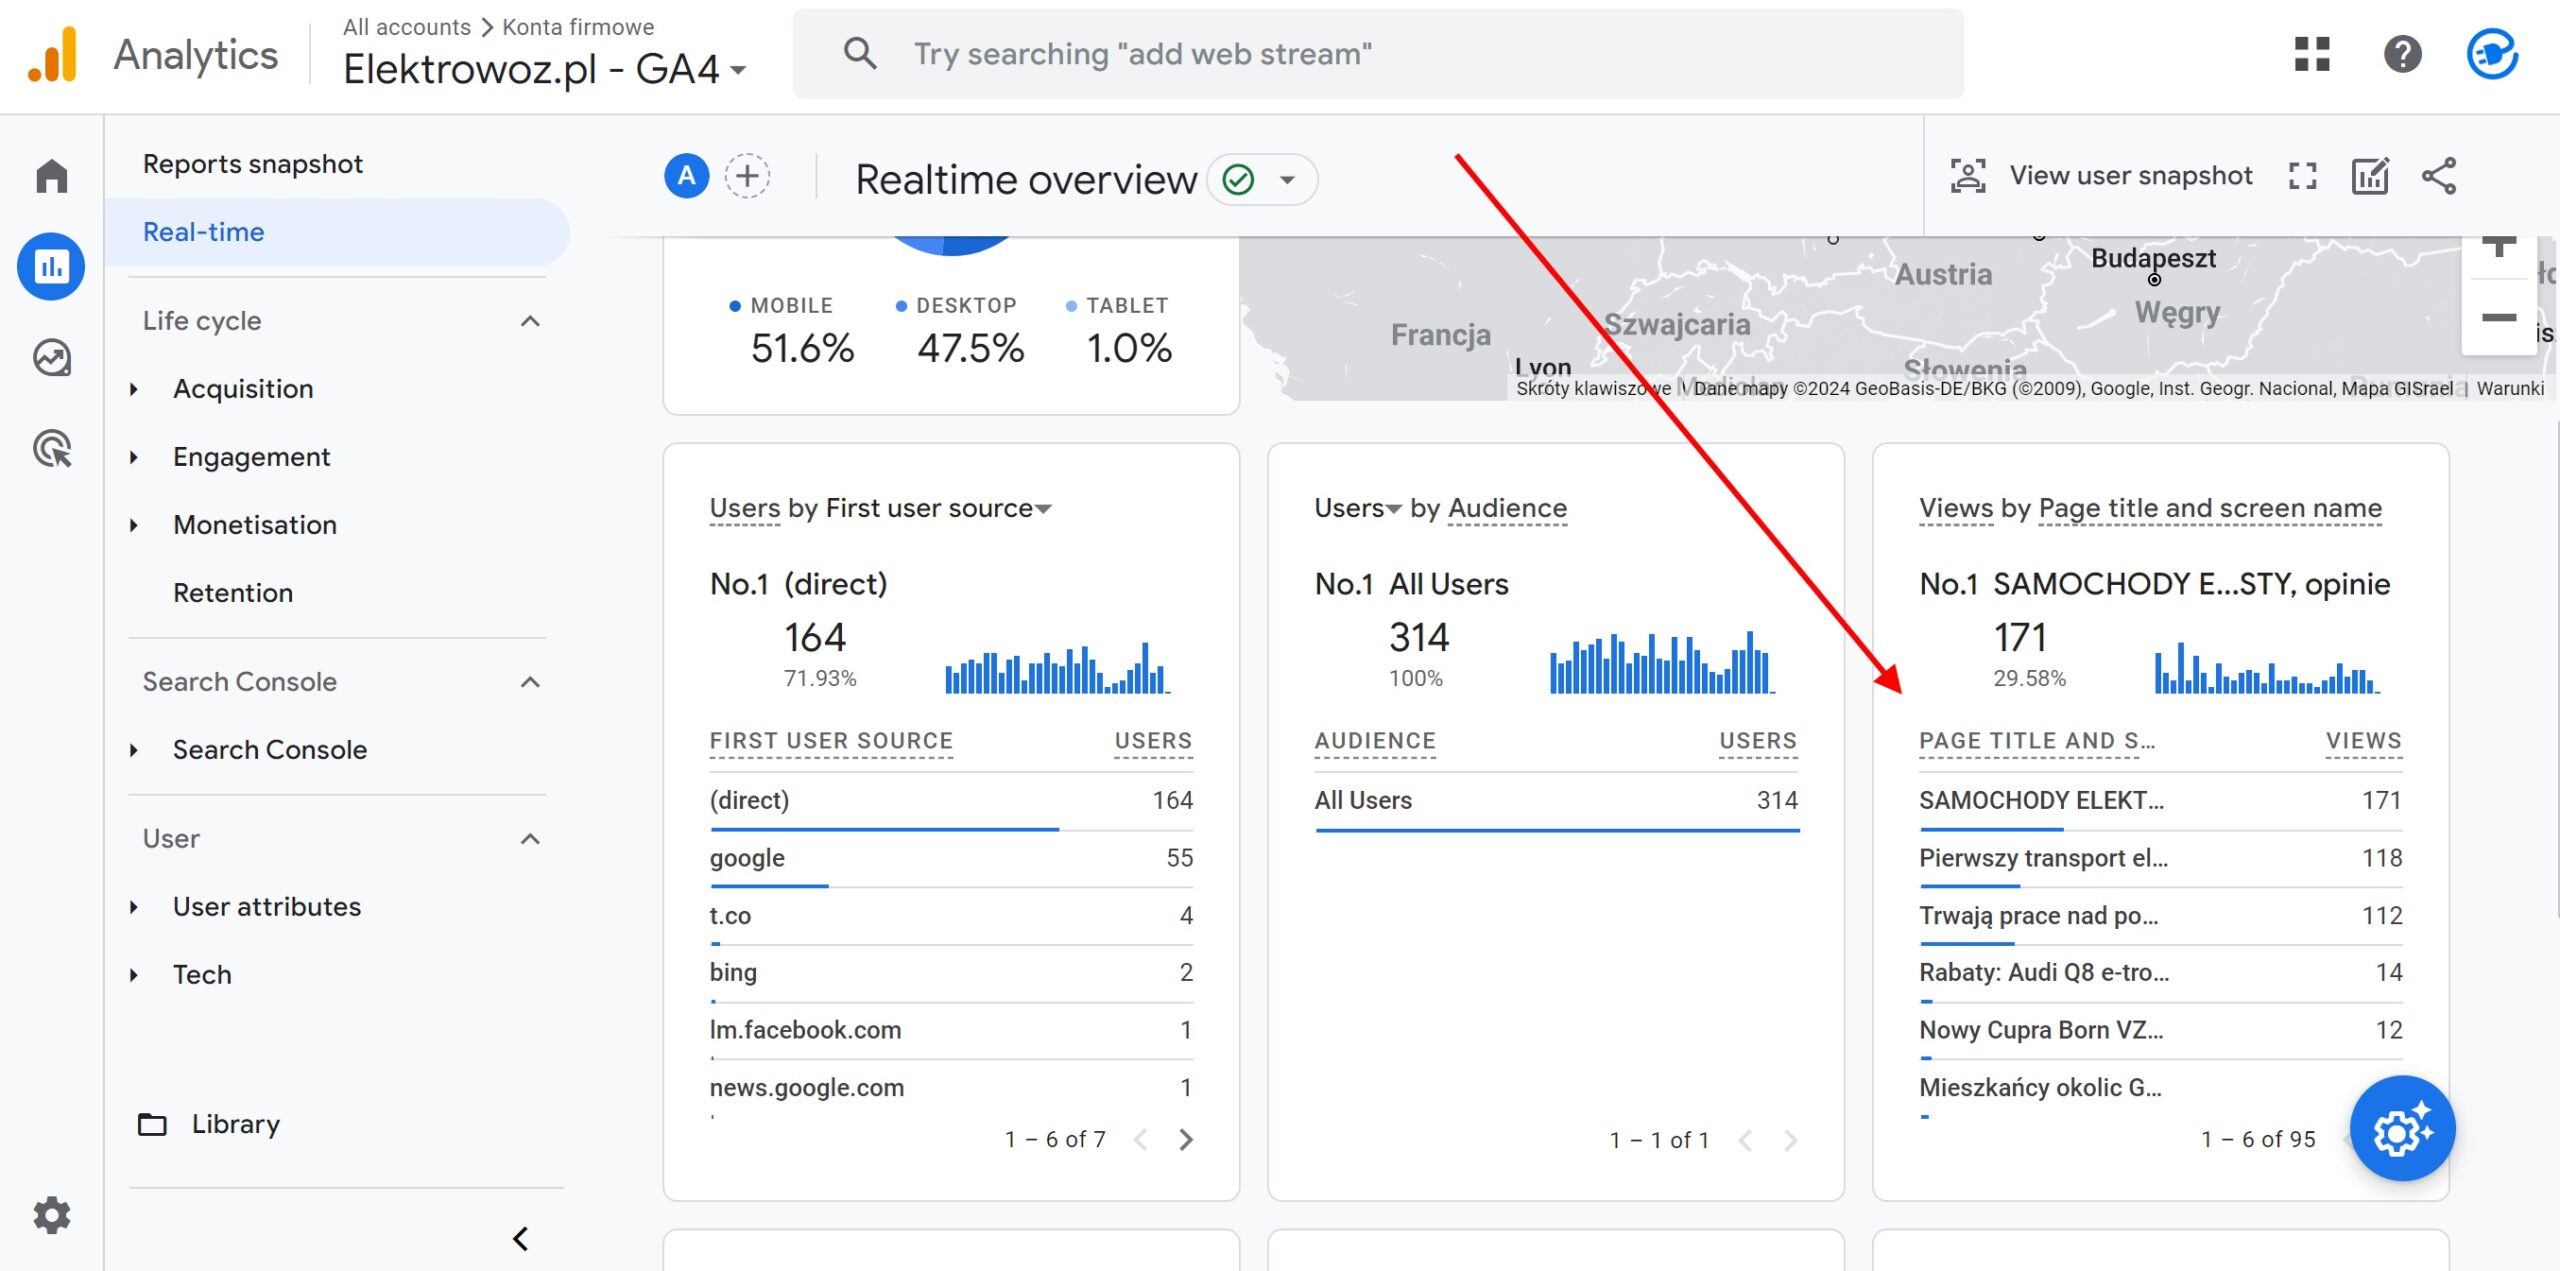
Task: Open the Elektrowoz.pl - GA4 property picker
Action: 545,69
